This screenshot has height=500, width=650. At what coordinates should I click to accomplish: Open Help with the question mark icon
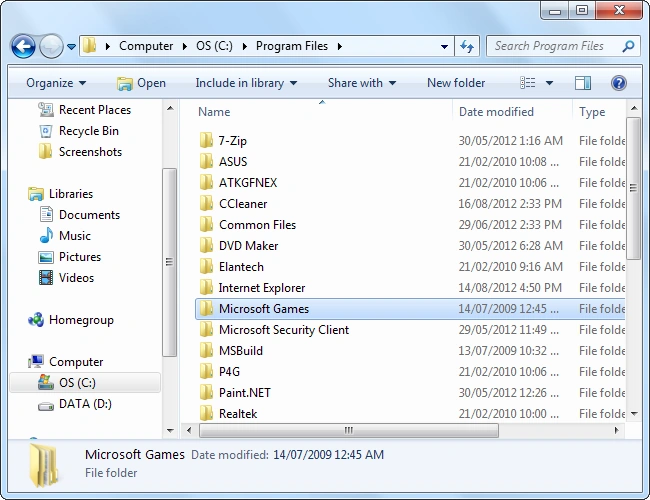coord(618,83)
